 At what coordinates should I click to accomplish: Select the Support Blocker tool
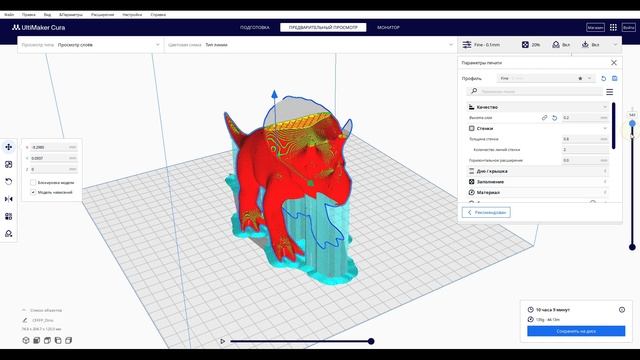click(9, 234)
